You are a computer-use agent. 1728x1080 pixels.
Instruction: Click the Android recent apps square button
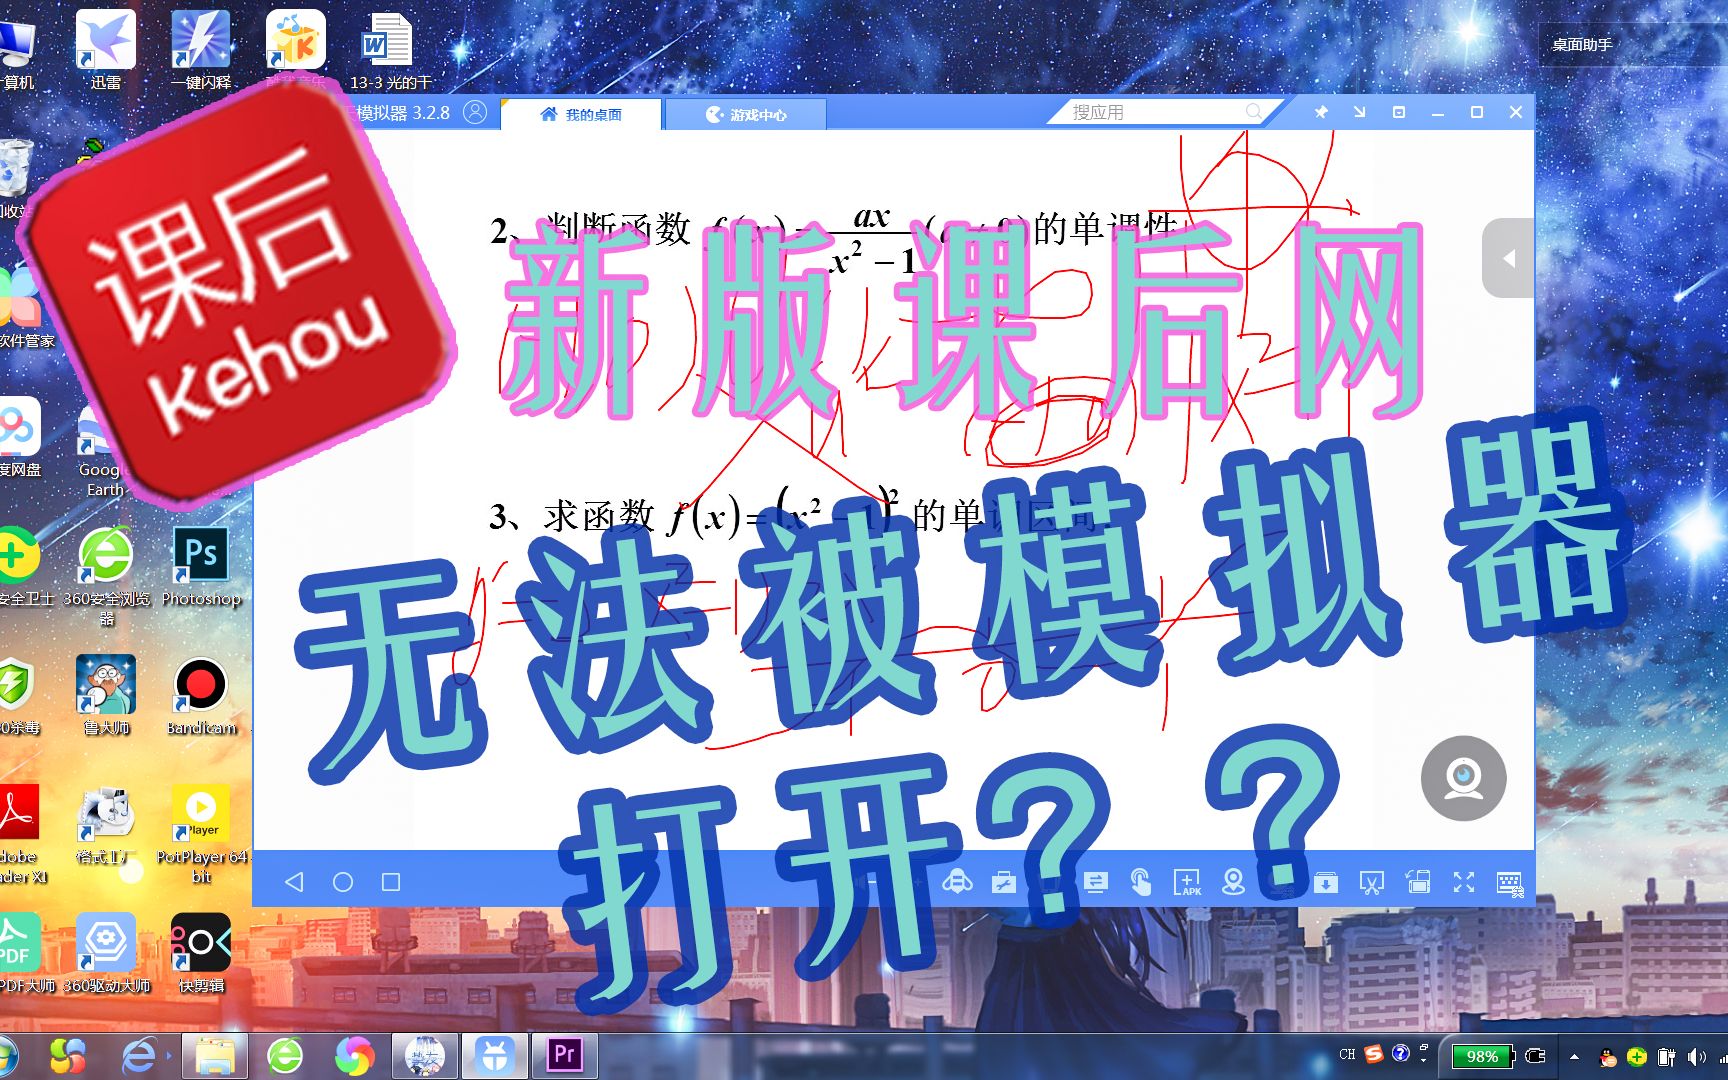click(391, 882)
